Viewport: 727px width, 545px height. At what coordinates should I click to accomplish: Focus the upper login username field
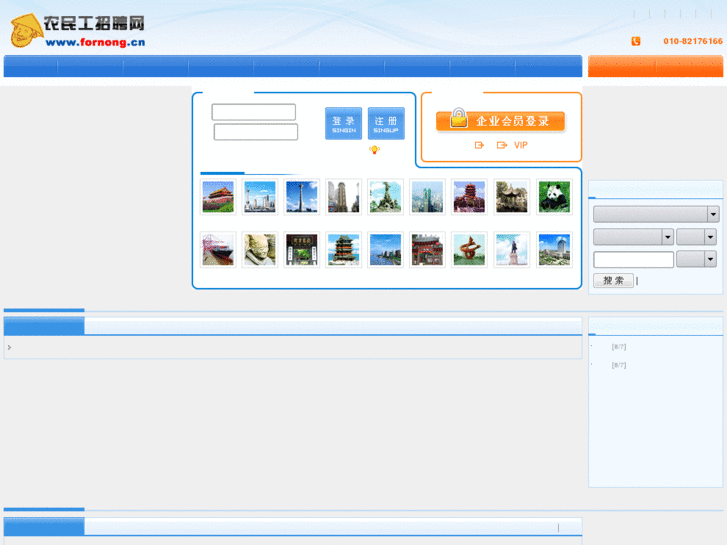point(254,112)
